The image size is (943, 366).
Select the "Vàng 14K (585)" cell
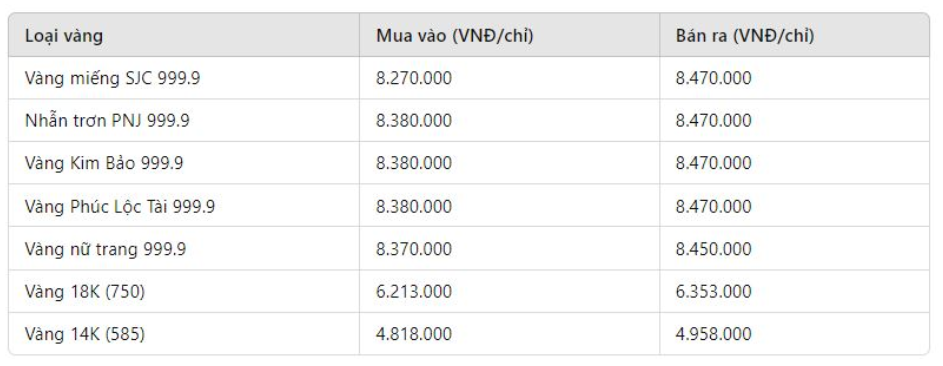(x=184, y=334)
